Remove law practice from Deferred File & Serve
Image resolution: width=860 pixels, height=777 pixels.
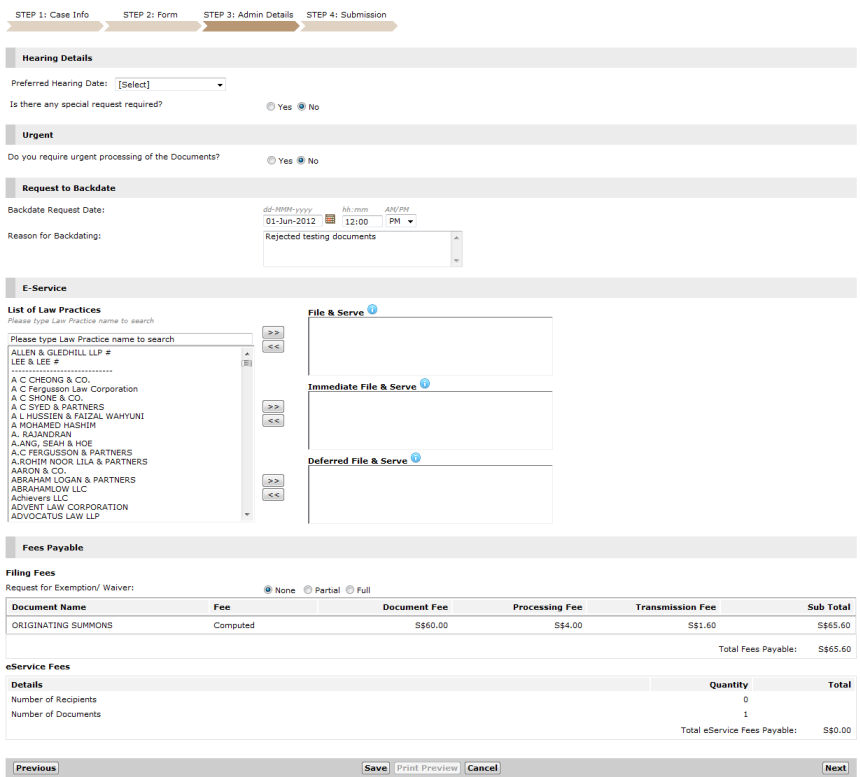tap(273, 495)
